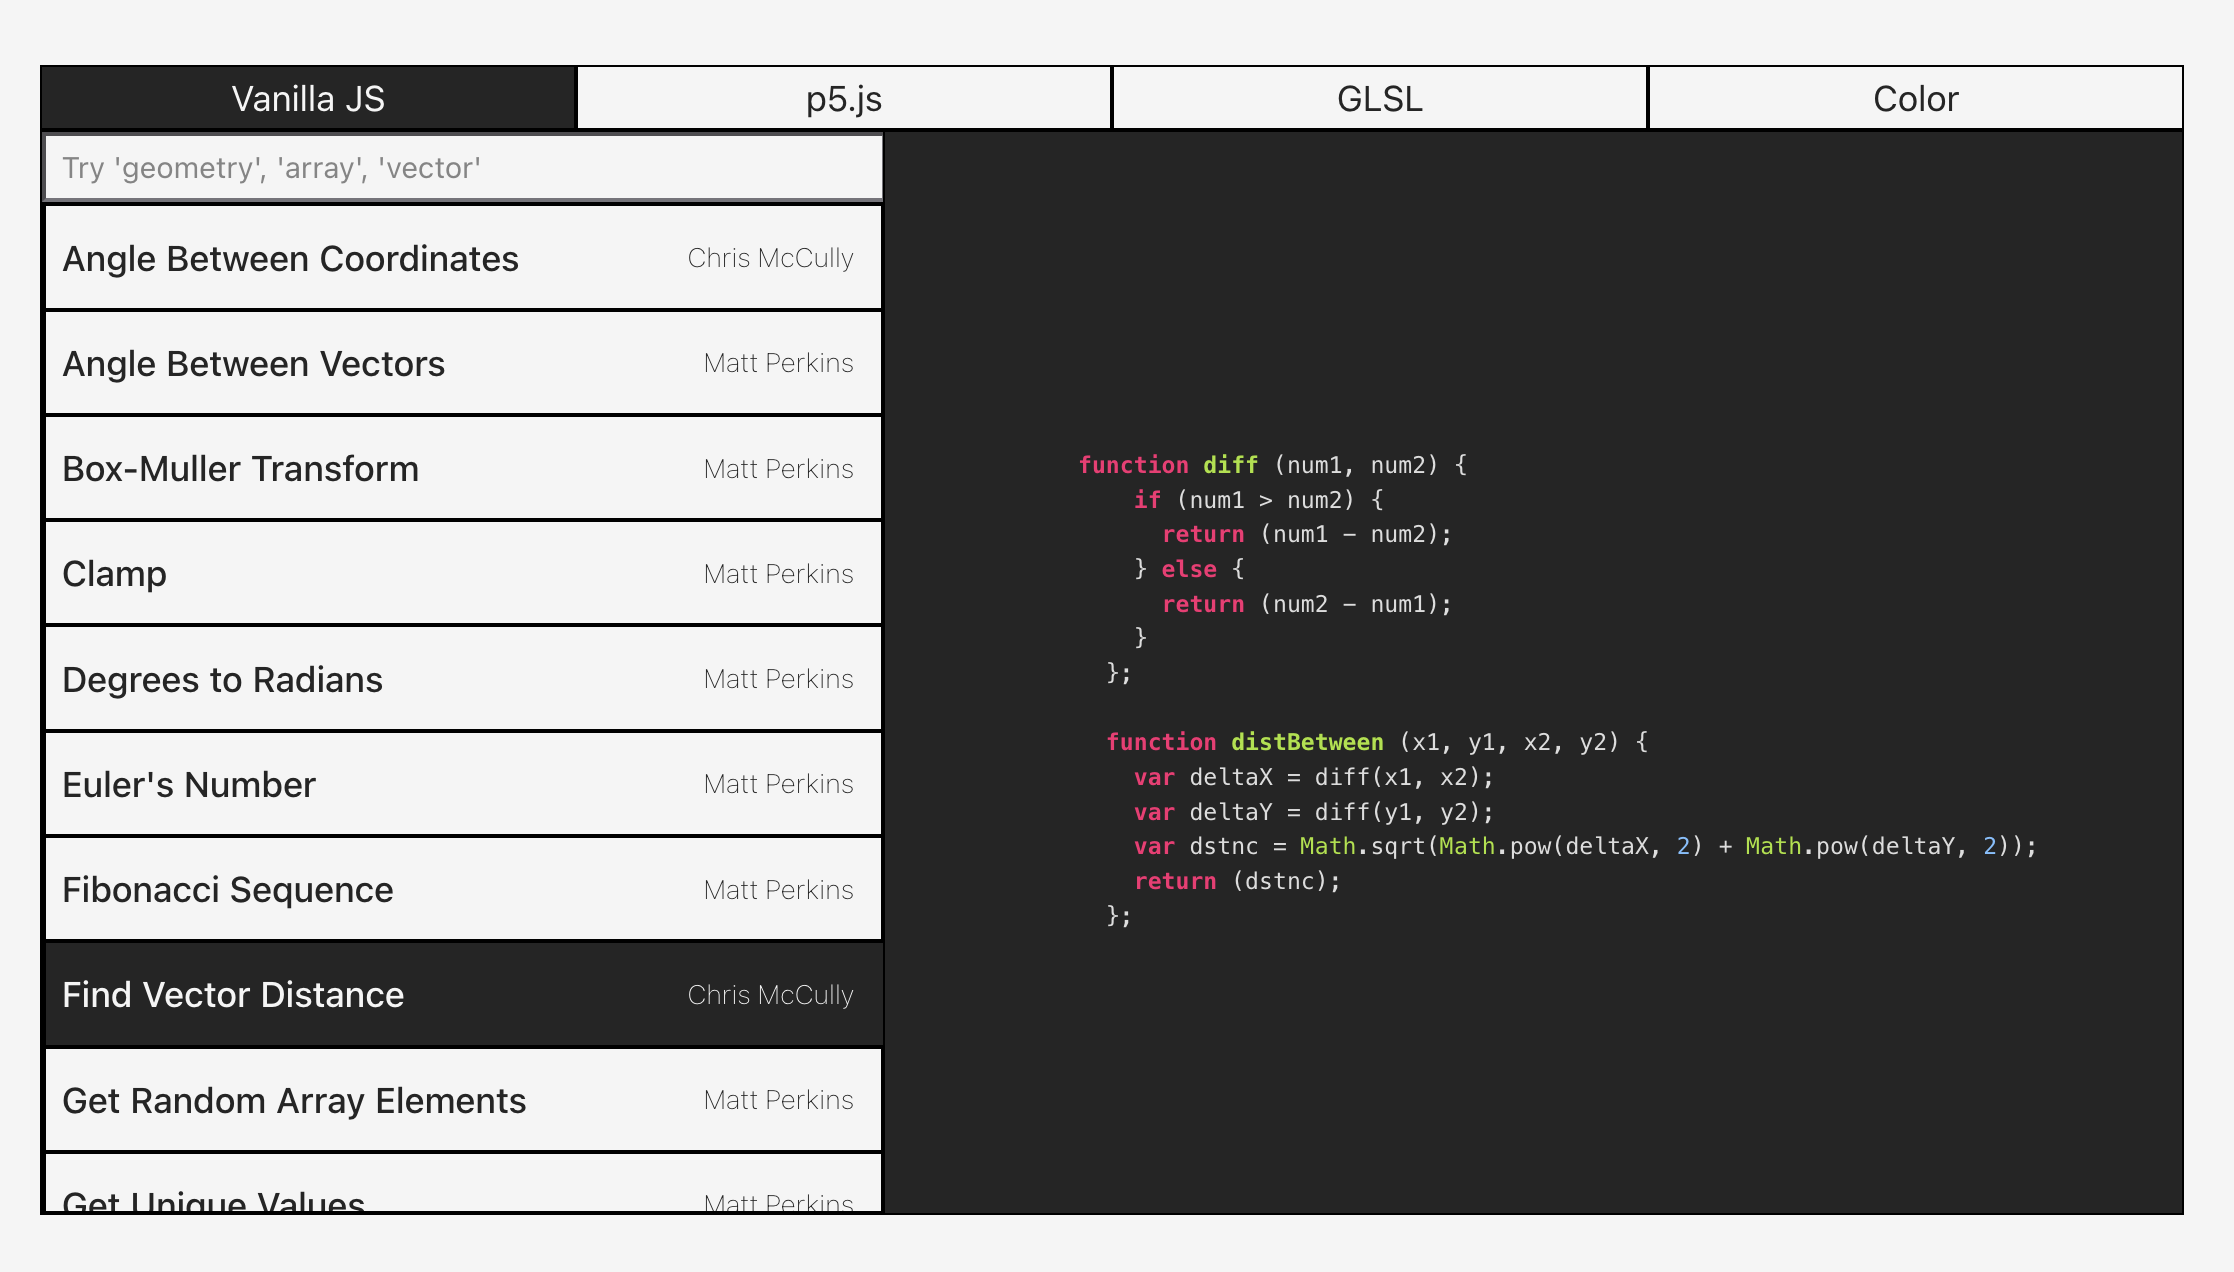The height and width of the screenshot is (1272, 2234).
Task: Click the 'if (num1 > num2)' code line
Action: [x=1258, y=500]
